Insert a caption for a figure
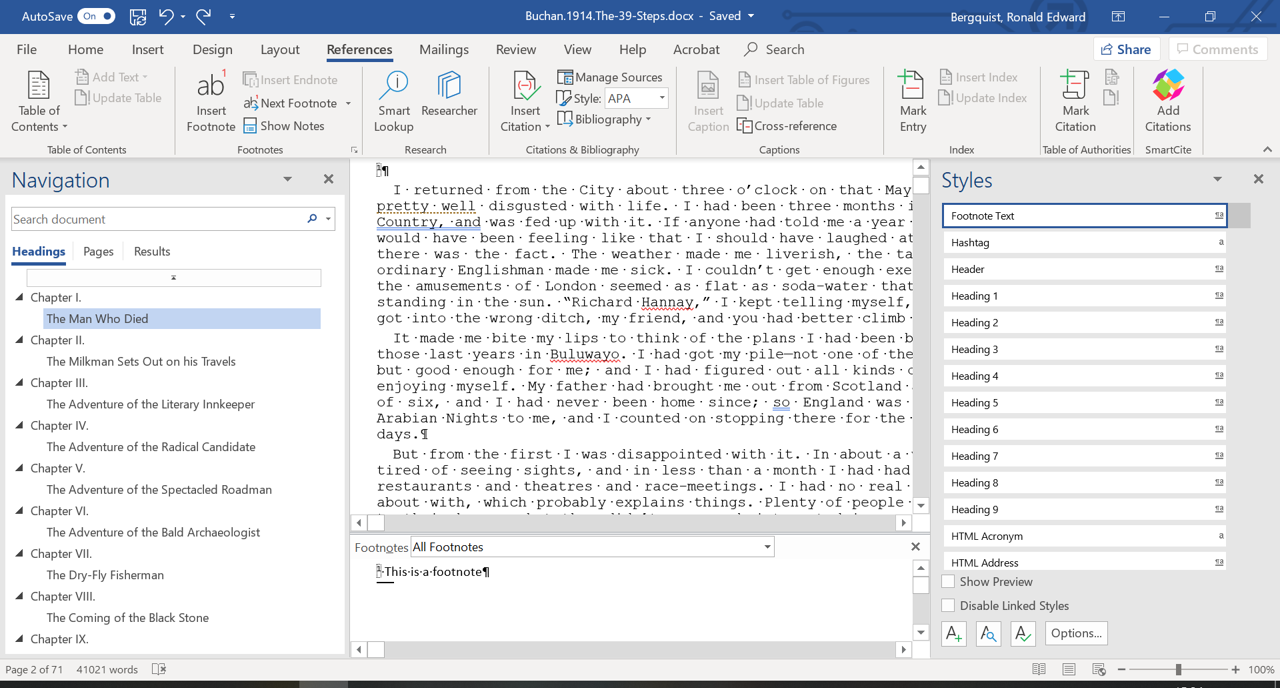 707,98
